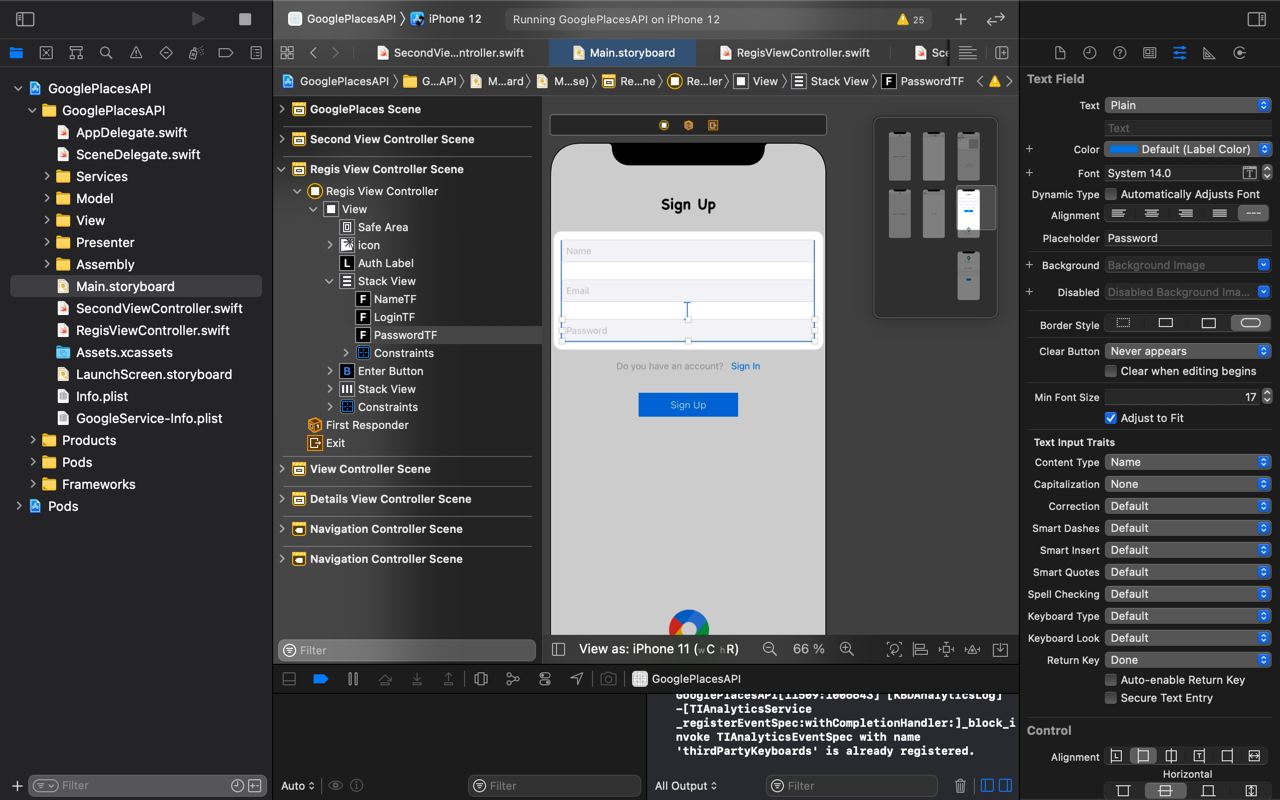Open the Test navigator

166,52
